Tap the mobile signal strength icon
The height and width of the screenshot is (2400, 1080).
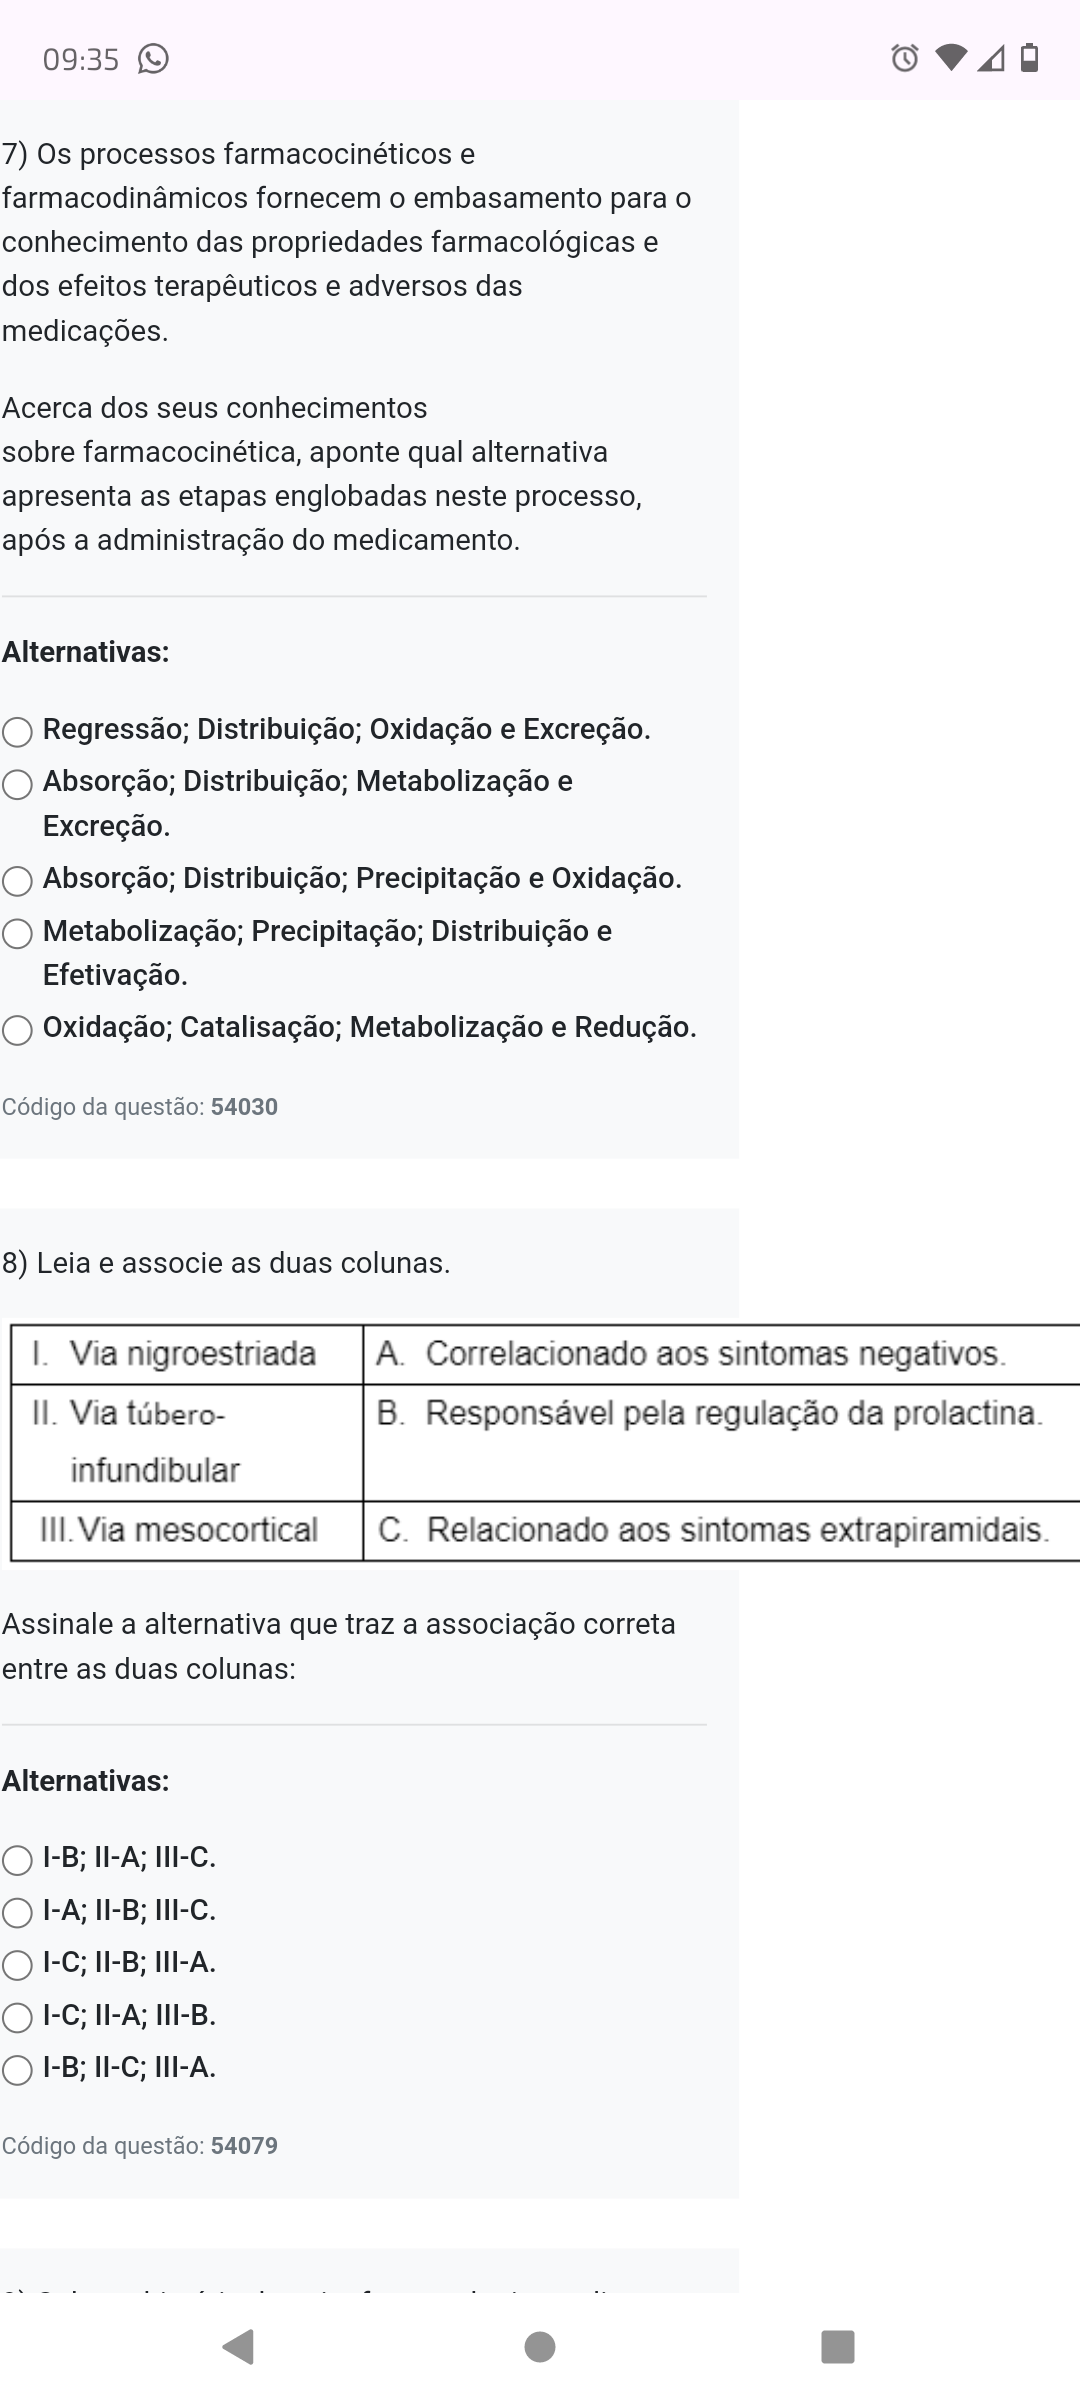tap(990, 60)
